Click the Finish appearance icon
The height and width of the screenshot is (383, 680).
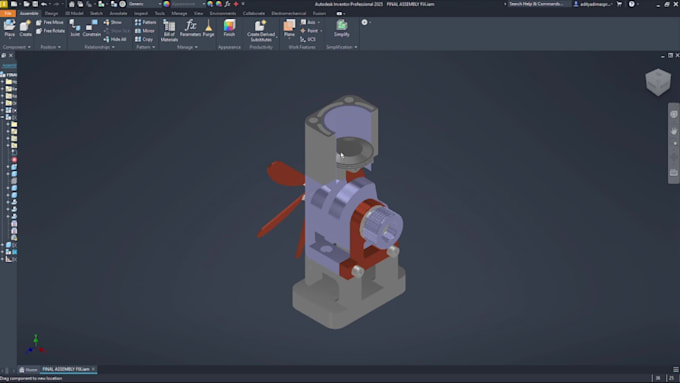(229, 28)
